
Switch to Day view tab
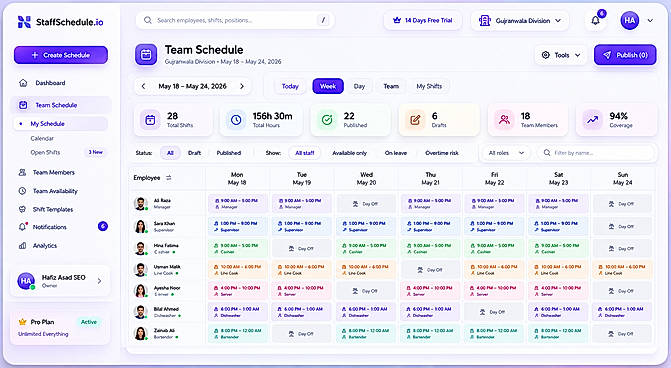point(359,86)
